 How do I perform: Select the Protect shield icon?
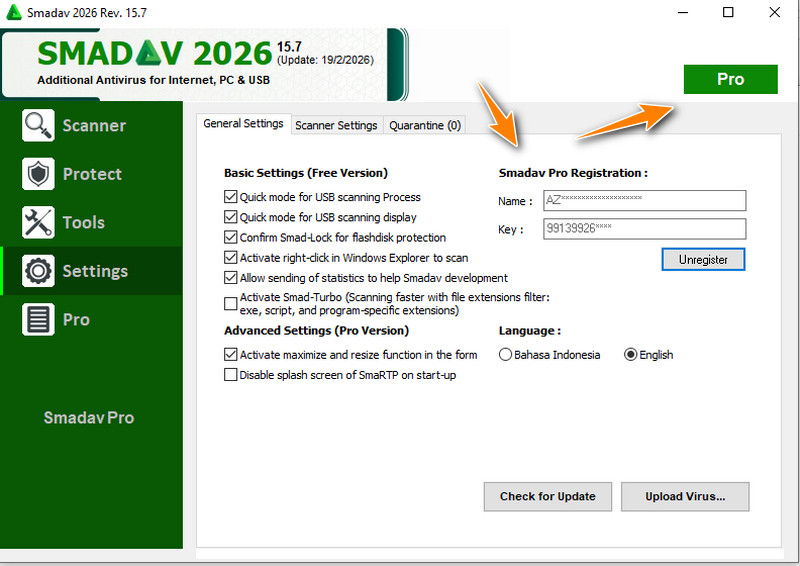[38, 174]
